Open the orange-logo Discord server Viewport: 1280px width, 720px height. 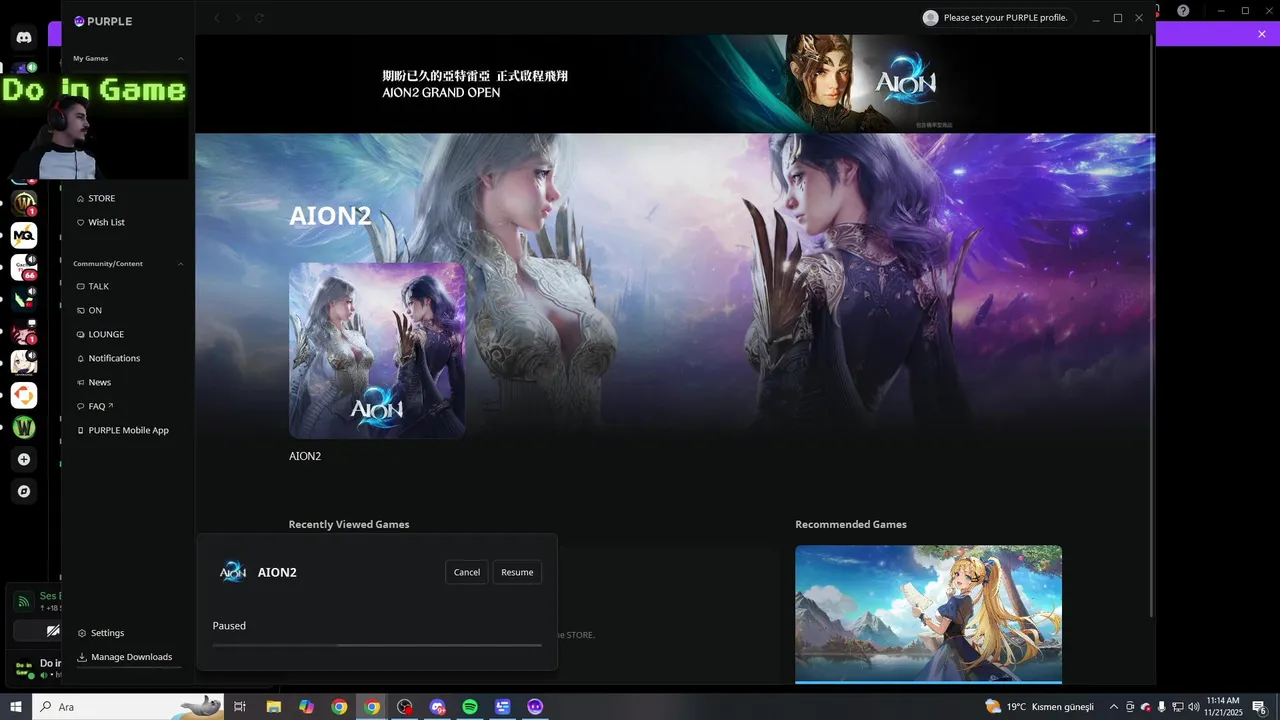[24, 395]
